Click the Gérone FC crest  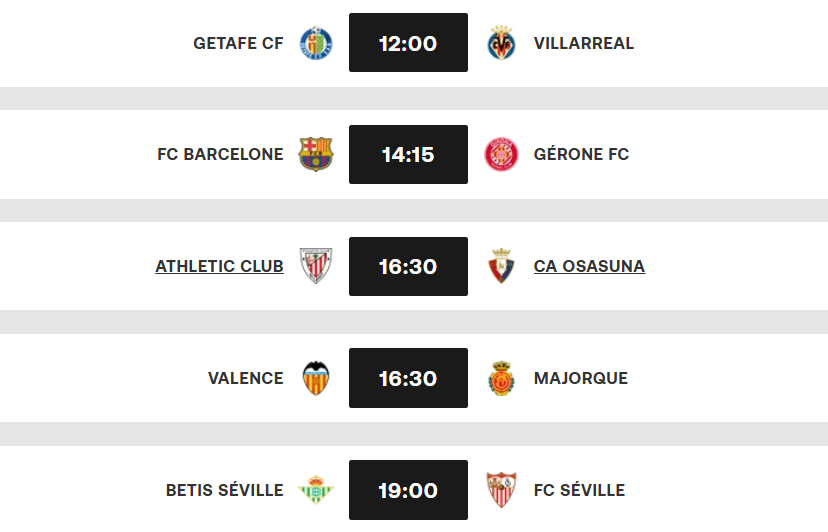click(501, 155)
